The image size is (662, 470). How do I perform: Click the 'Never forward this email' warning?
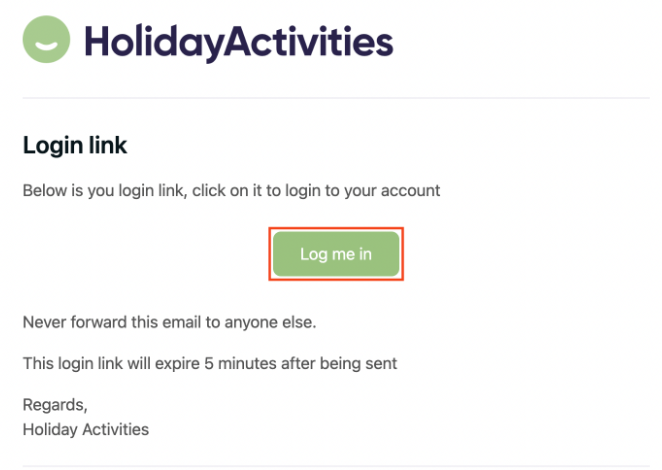click(169, 323)
